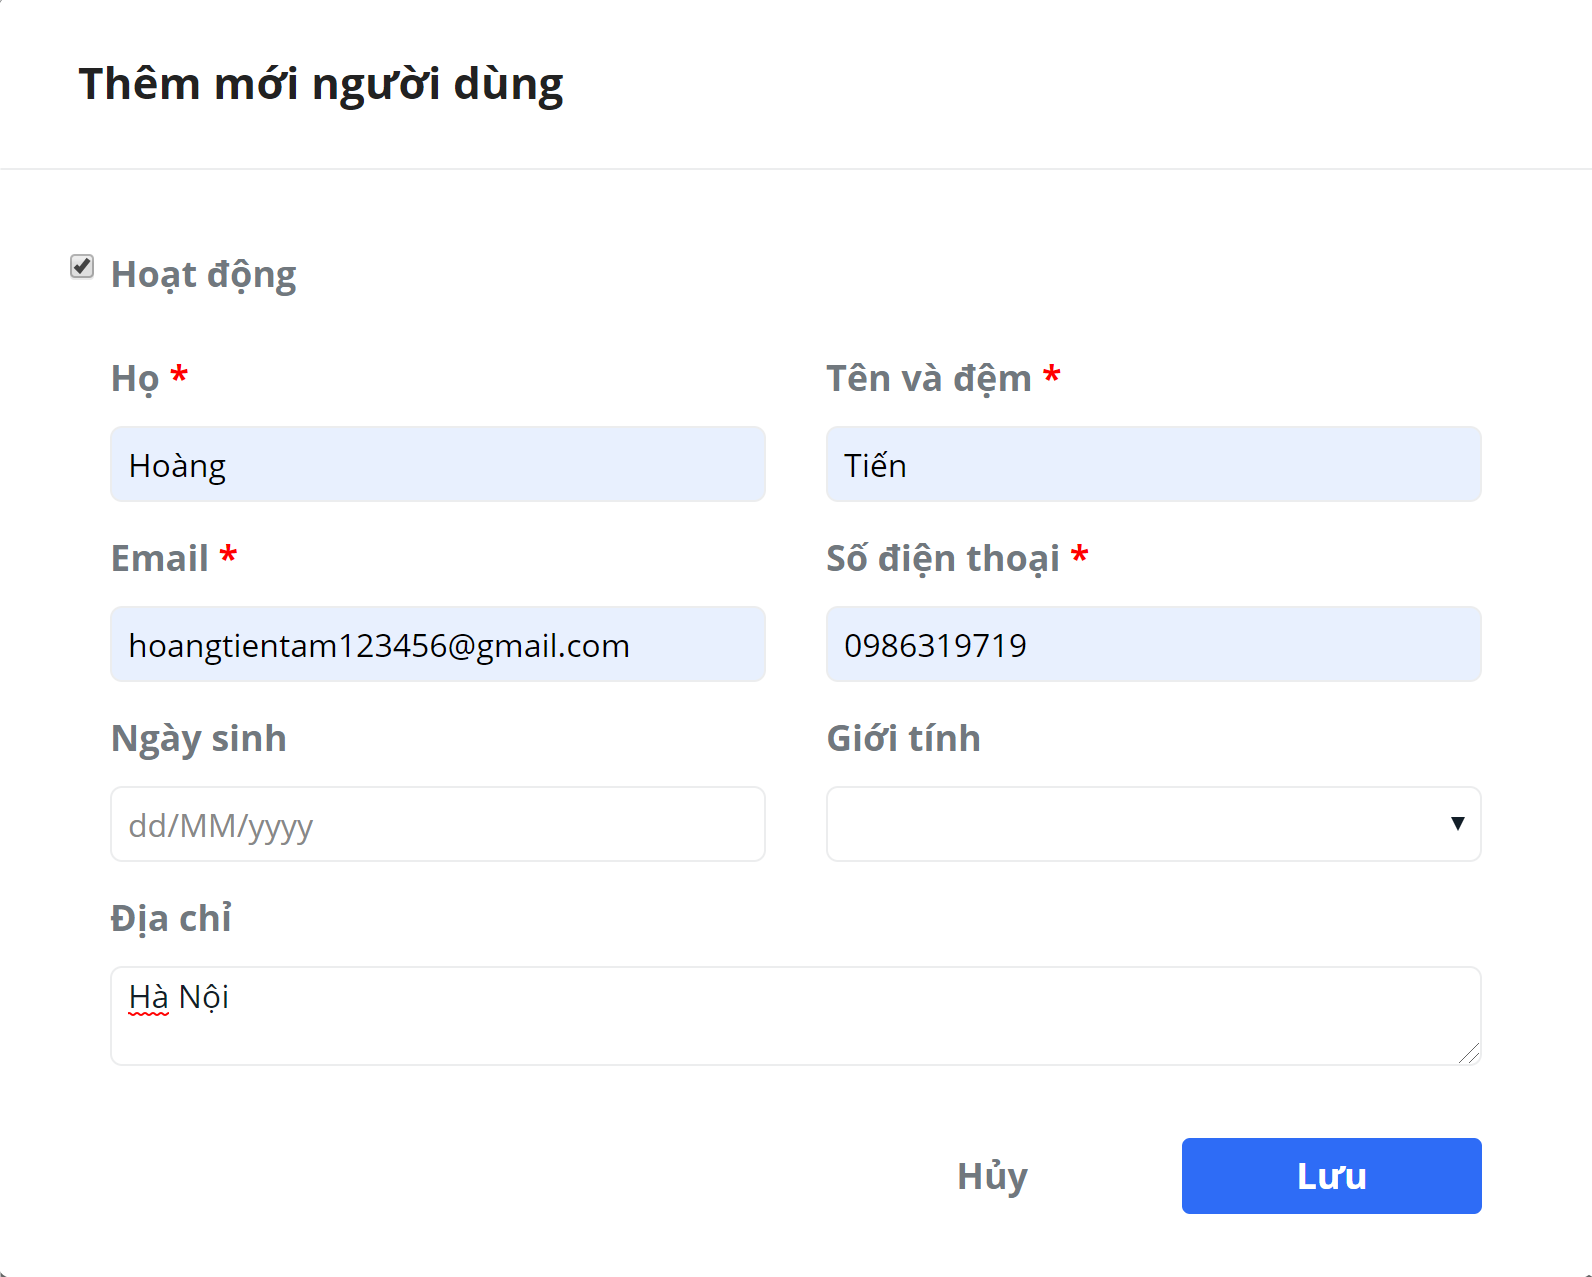Click the Hoạt động label text

203,275
